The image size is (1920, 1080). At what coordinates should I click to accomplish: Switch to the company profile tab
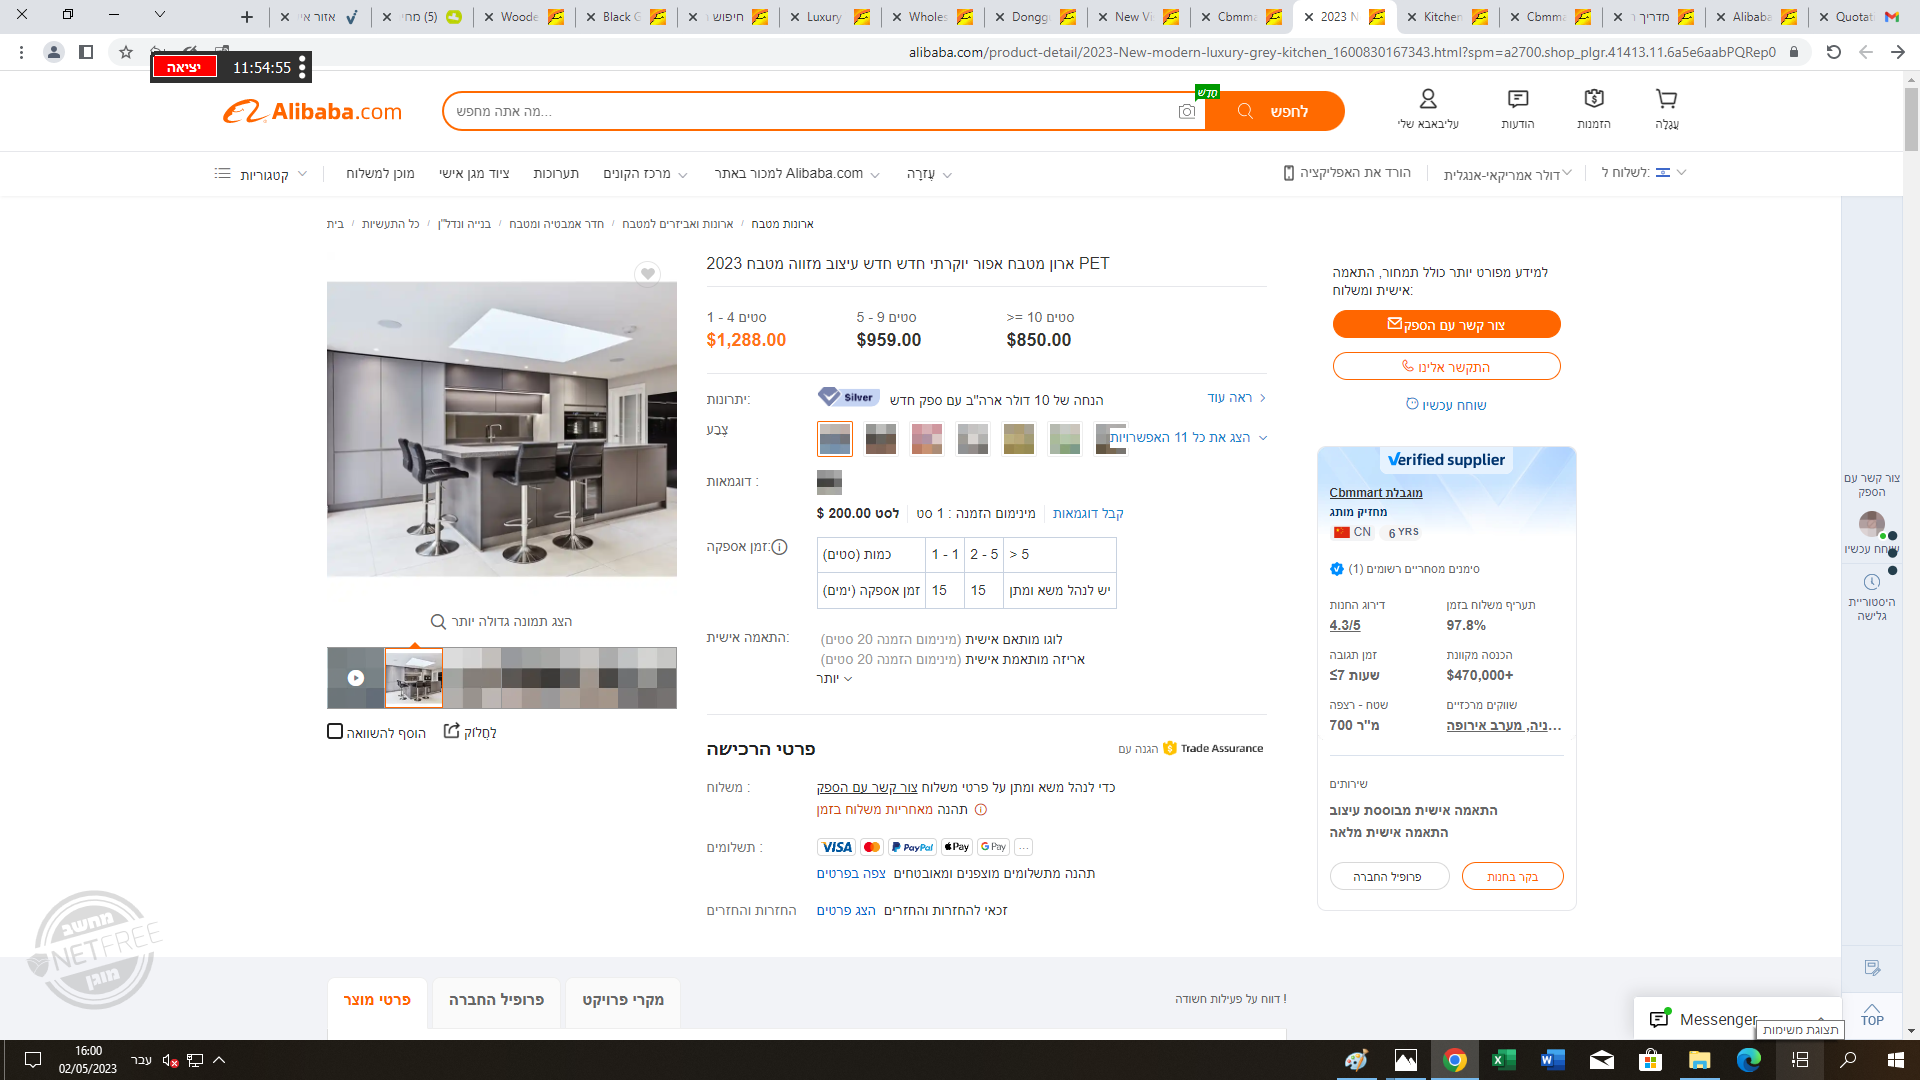[496, 1000]
